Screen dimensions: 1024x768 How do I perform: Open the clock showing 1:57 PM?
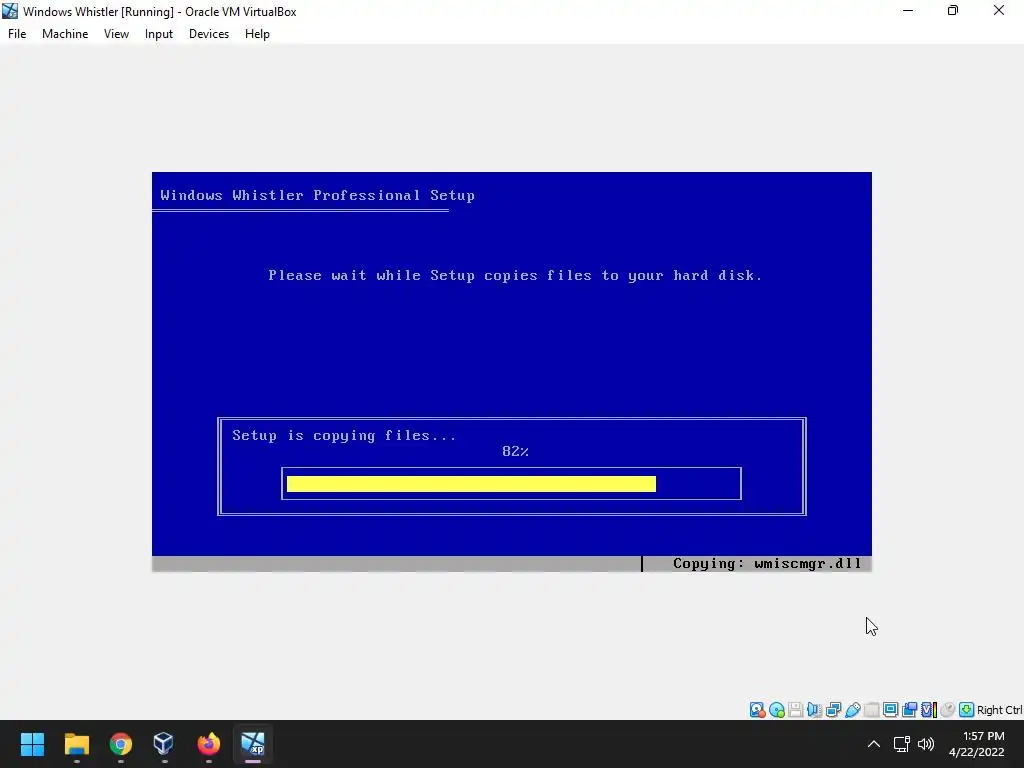[x=978, y=744]
